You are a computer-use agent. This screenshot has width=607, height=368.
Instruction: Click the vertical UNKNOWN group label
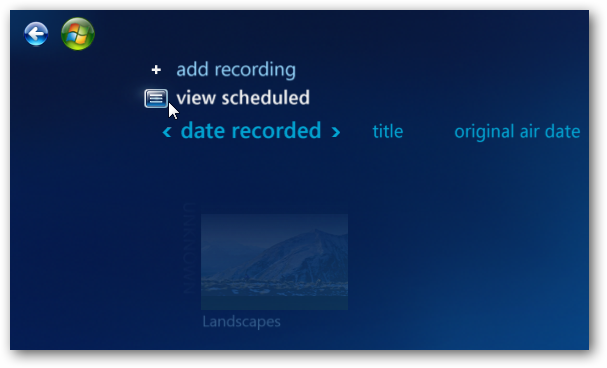[188, 248]
